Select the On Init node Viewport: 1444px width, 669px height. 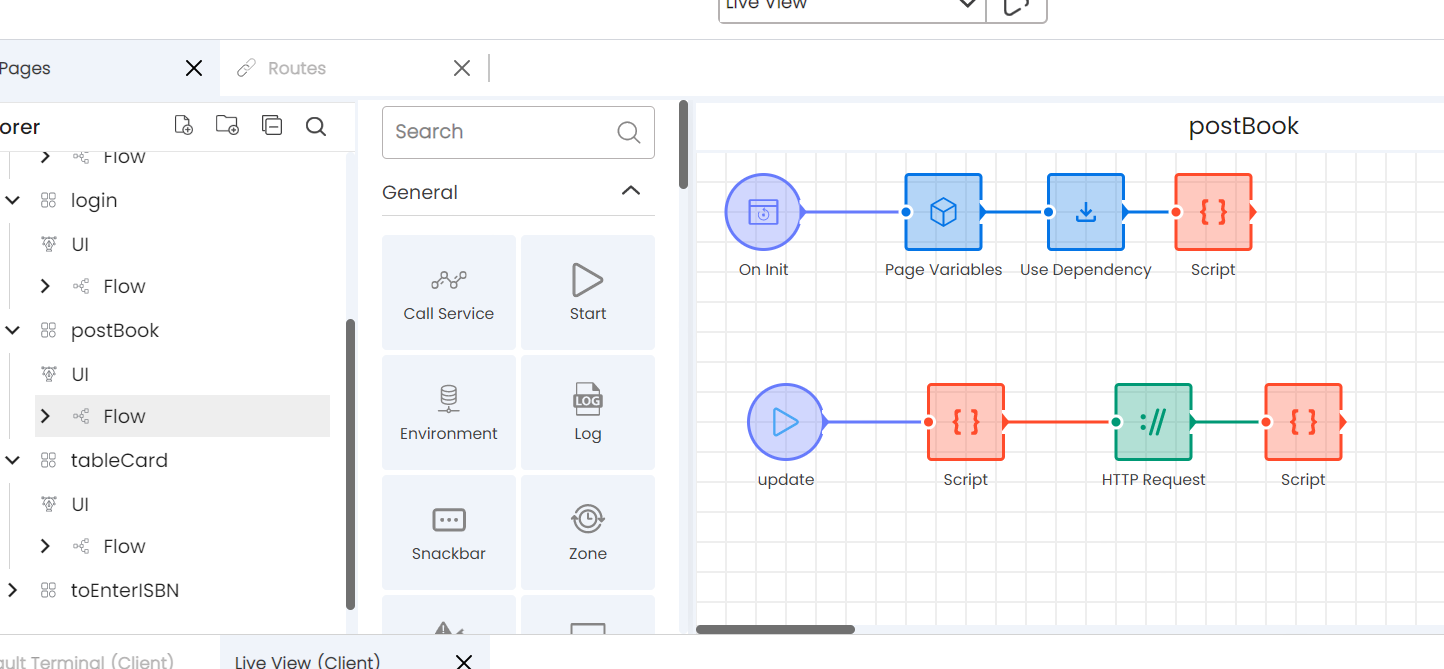pyautogui.click(x=763, y=212)
